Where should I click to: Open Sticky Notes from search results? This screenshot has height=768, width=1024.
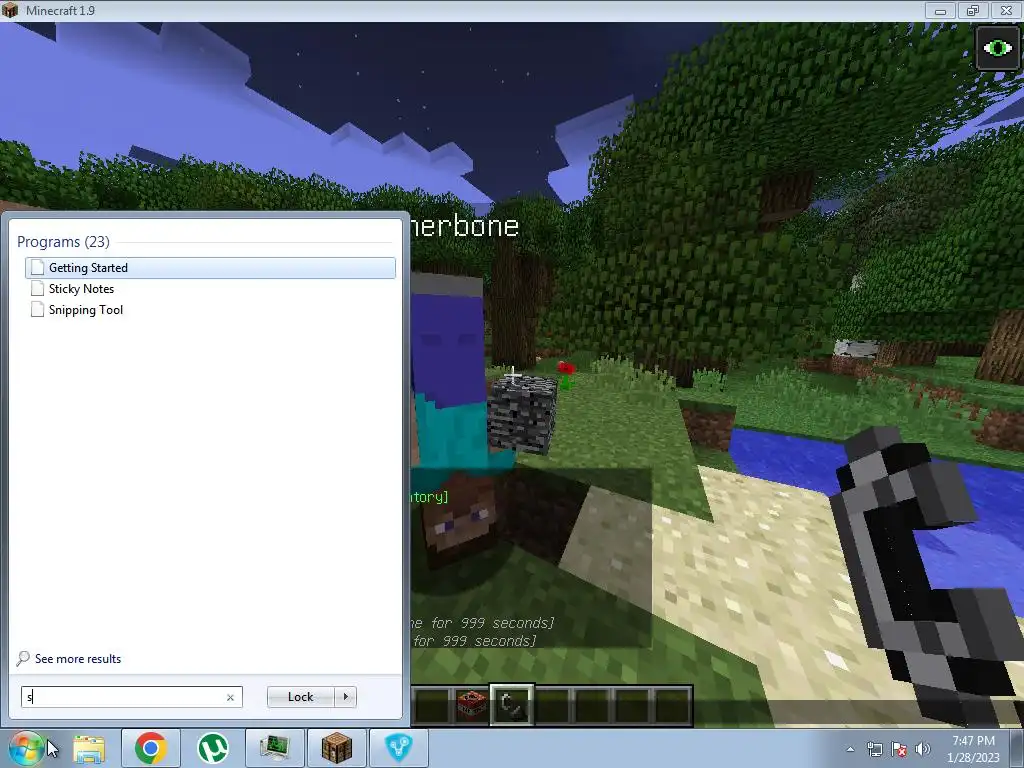point(210,289)
